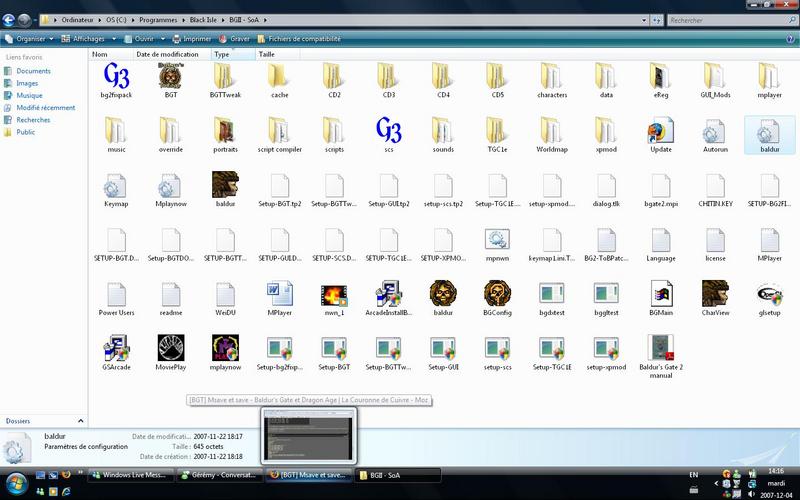The height and width of the screenshot is (500, 800).
Task: Click the volume icon in system tray
Action: pyautogui.click(x=751, y=493)
